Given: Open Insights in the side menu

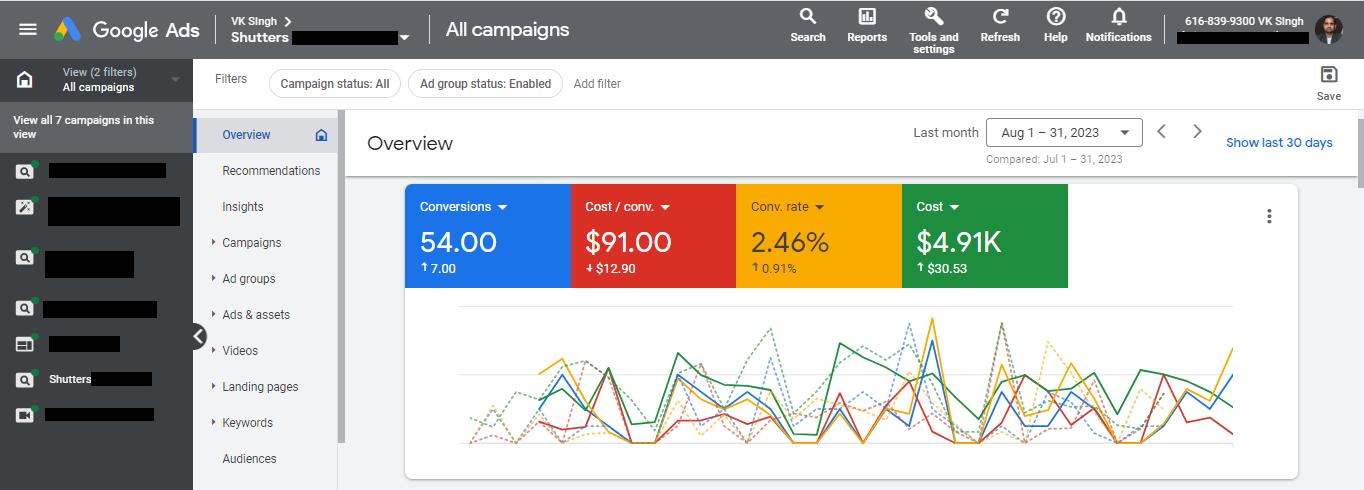Looking at the screenshot, I should coord(243,207).
